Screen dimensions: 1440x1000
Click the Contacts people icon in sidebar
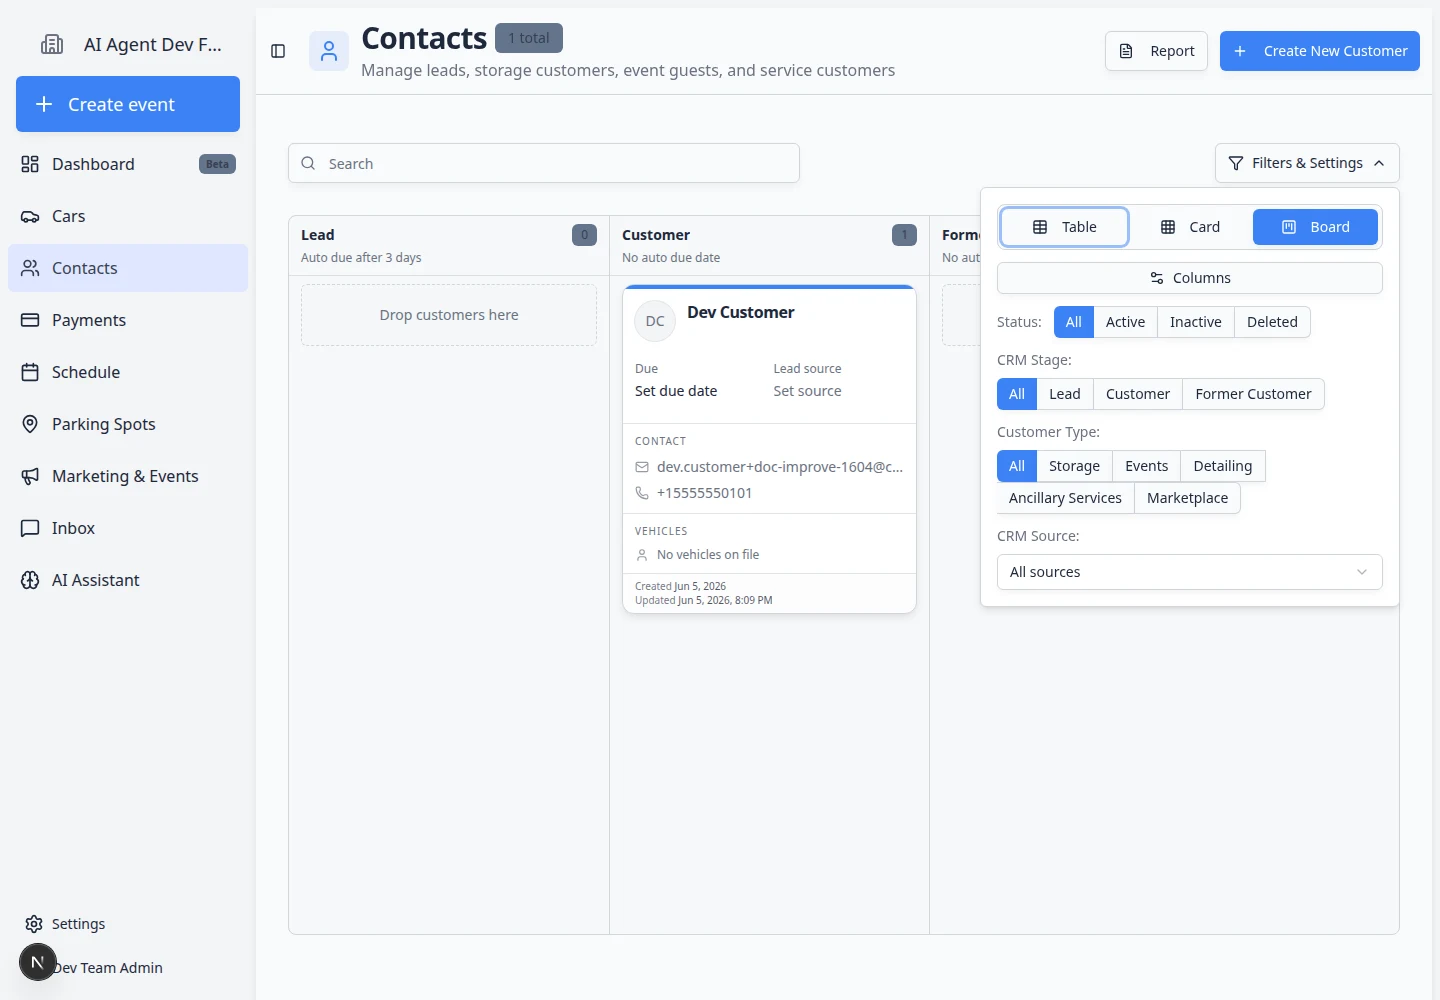coord(30,268)
